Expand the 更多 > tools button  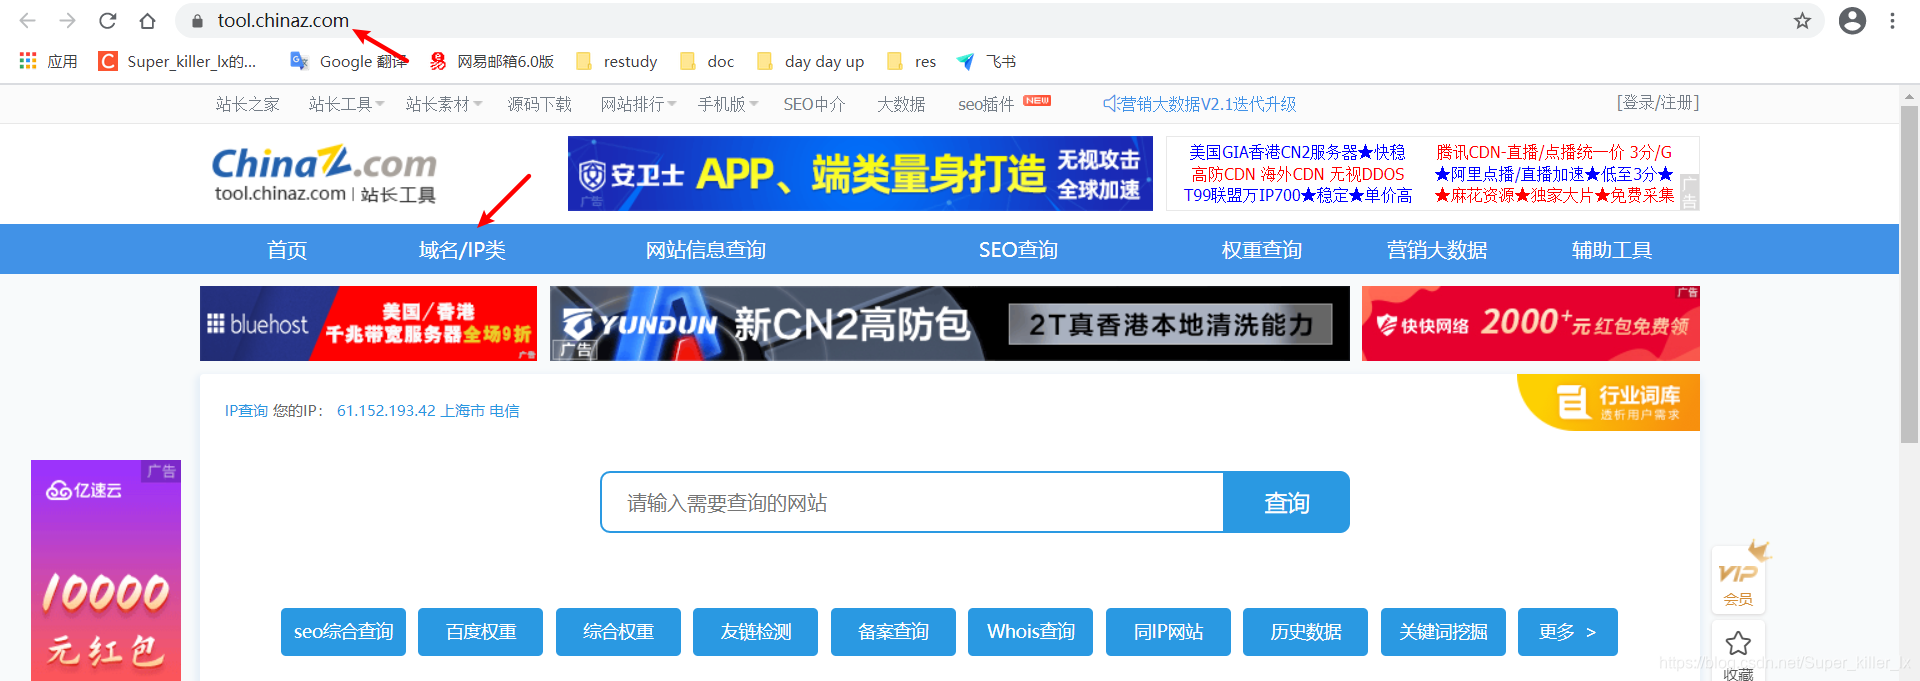point(1568,632)
